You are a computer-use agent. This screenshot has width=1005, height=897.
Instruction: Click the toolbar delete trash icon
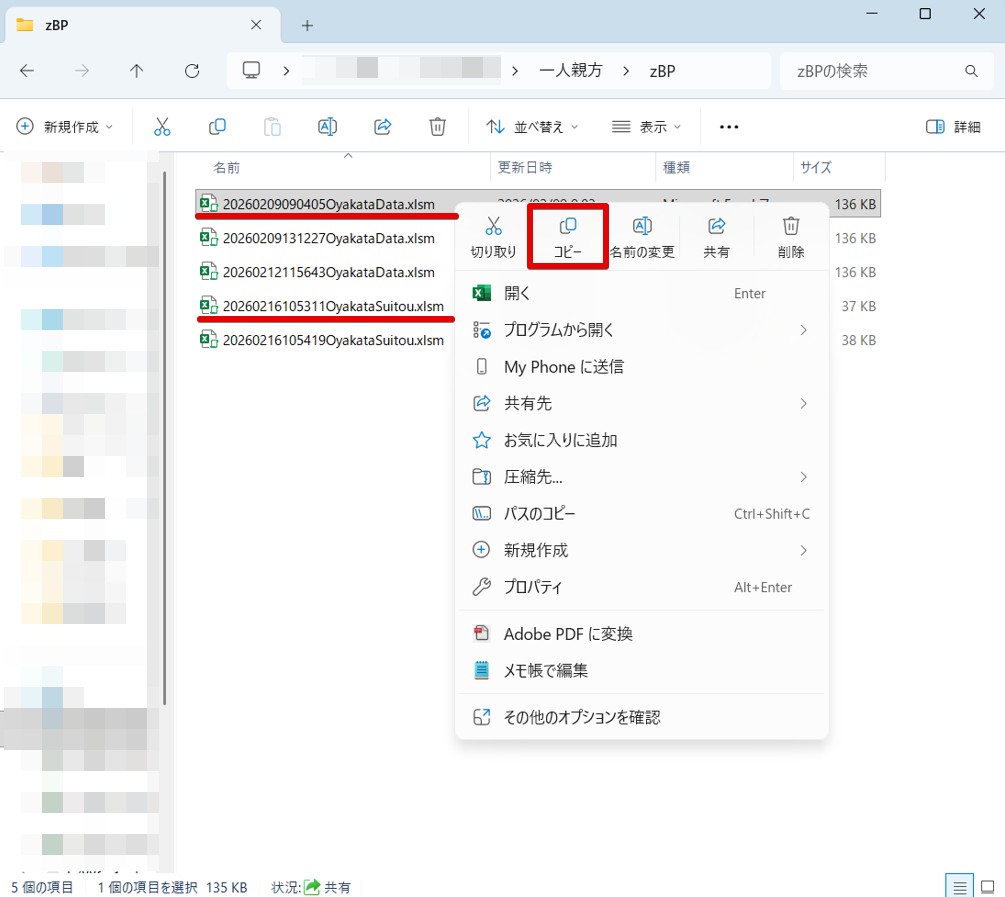(x=437, y=127)
